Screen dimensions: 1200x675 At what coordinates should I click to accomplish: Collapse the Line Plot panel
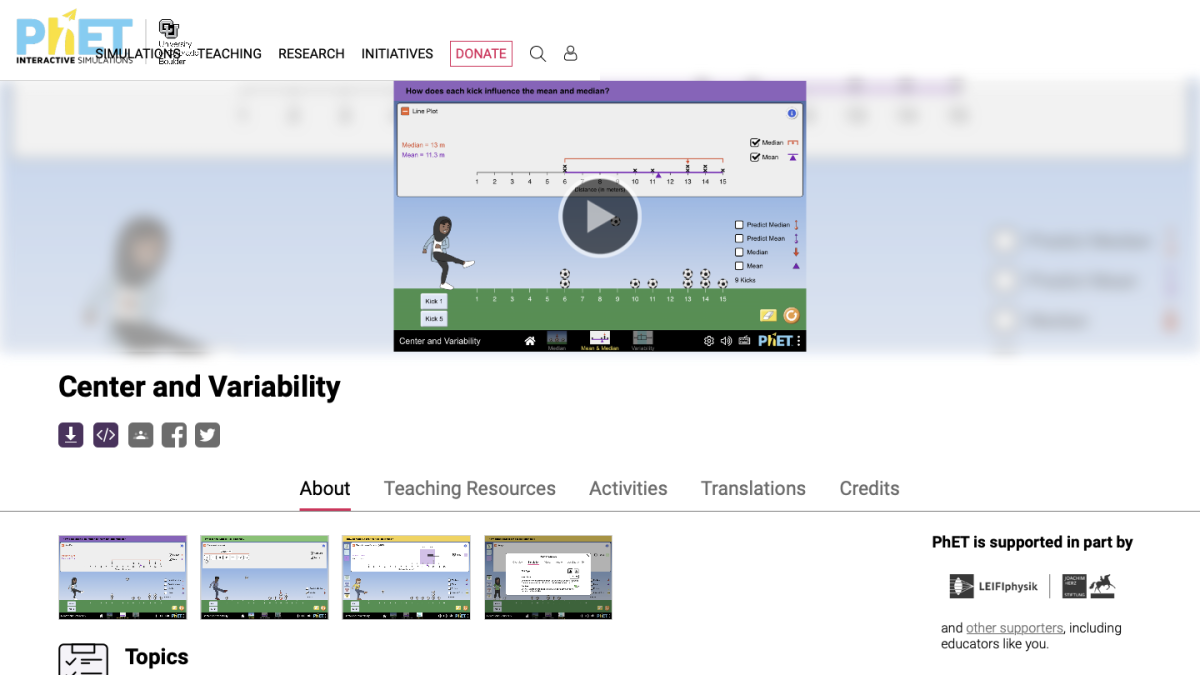pyautogui.click(x=405, y=112)
